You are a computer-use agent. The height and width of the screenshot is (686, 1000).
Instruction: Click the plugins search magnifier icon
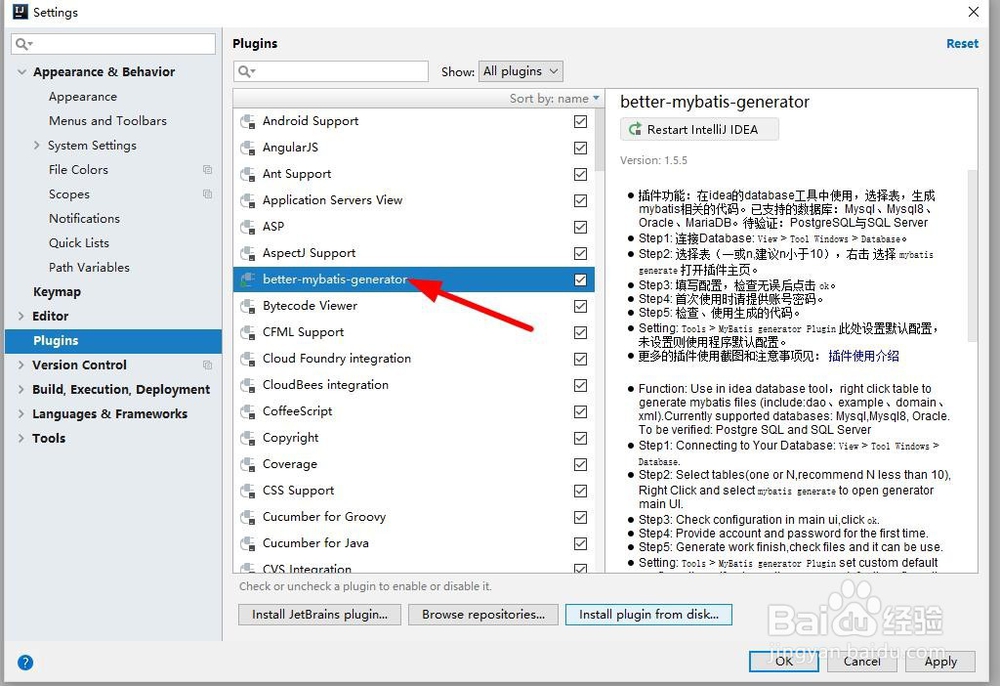tap(246, 71)
